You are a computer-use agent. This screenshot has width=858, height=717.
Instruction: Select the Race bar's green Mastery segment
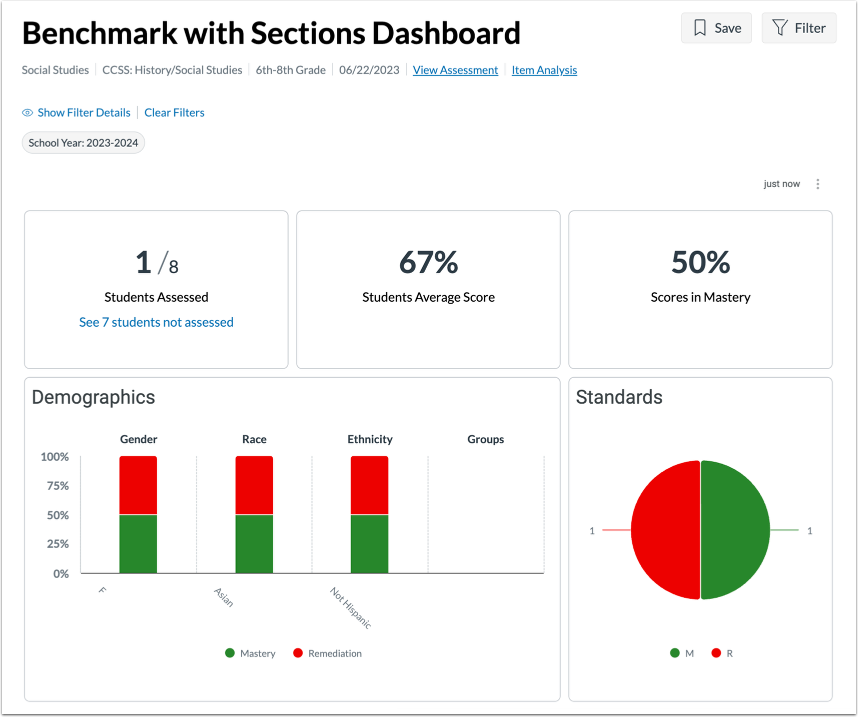(x=254, y=544)
